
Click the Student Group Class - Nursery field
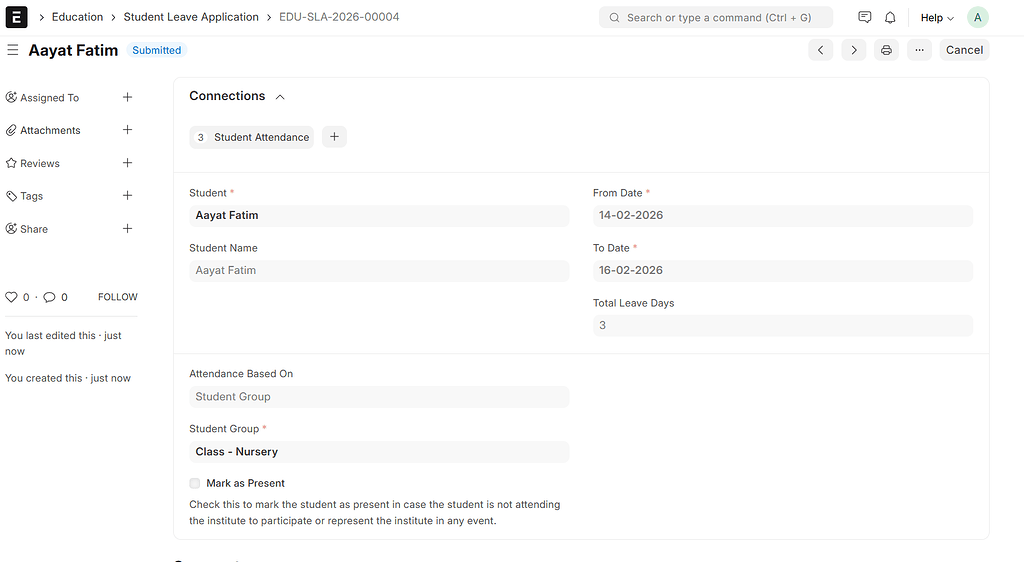pyautogui.click(x=379, y=452)
